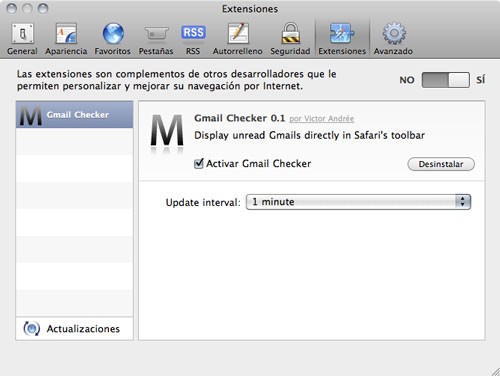This screenshot has width=500, height=376.
Task: Open the General preferences pane
Action: 22,39
